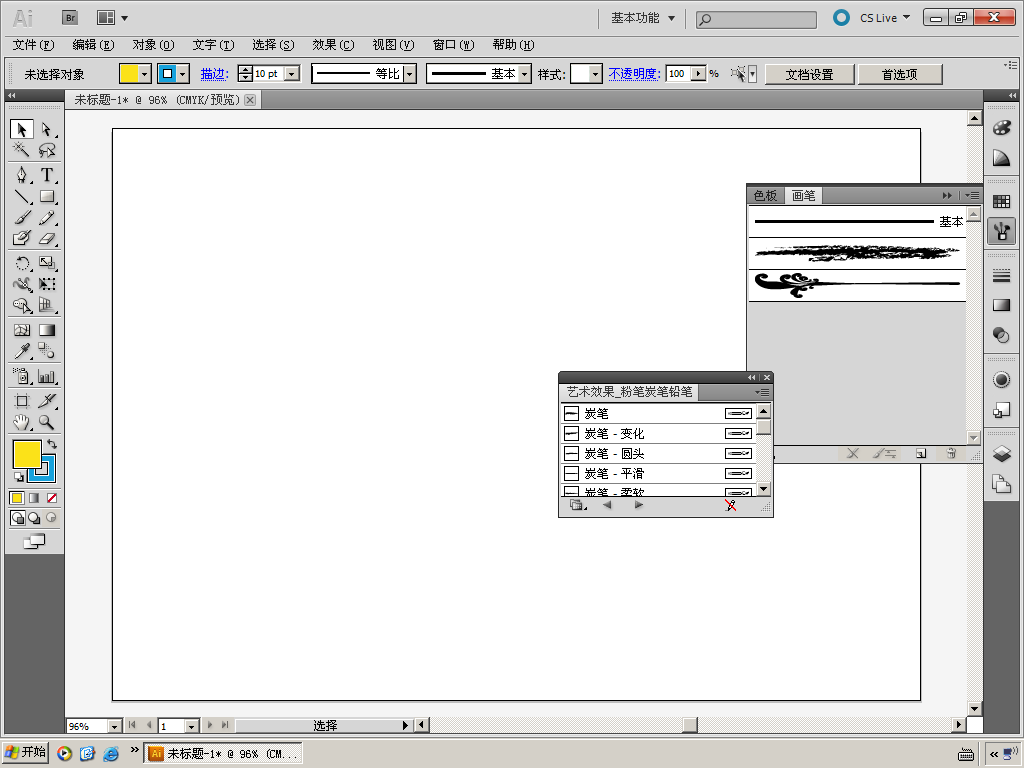1024x768 pixels.
Task: Open the stroke weight dropdown
Action: [293, 74]
